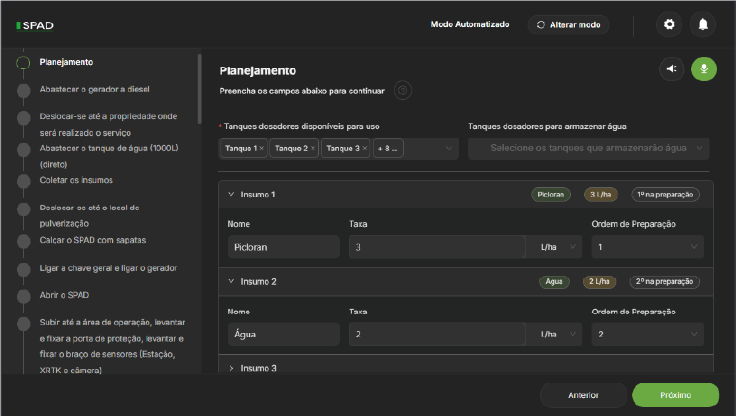Click the Insumo 1 Nome field
Image resolution: width=737 pixels, height=417 pixels.
pos(282,246)
